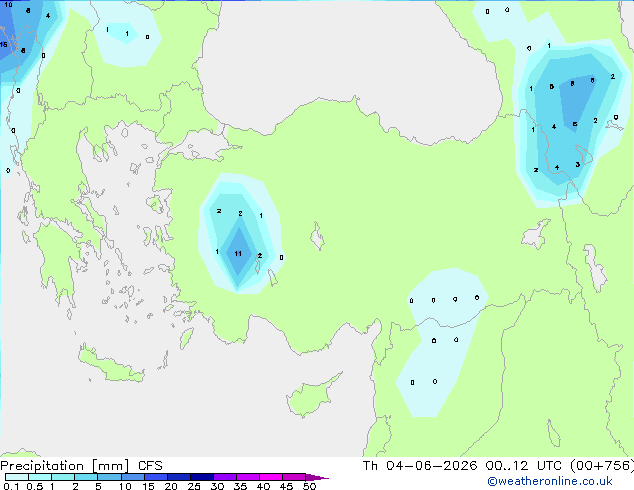Select the 15–20 mm legend swatch

(156, 477)
